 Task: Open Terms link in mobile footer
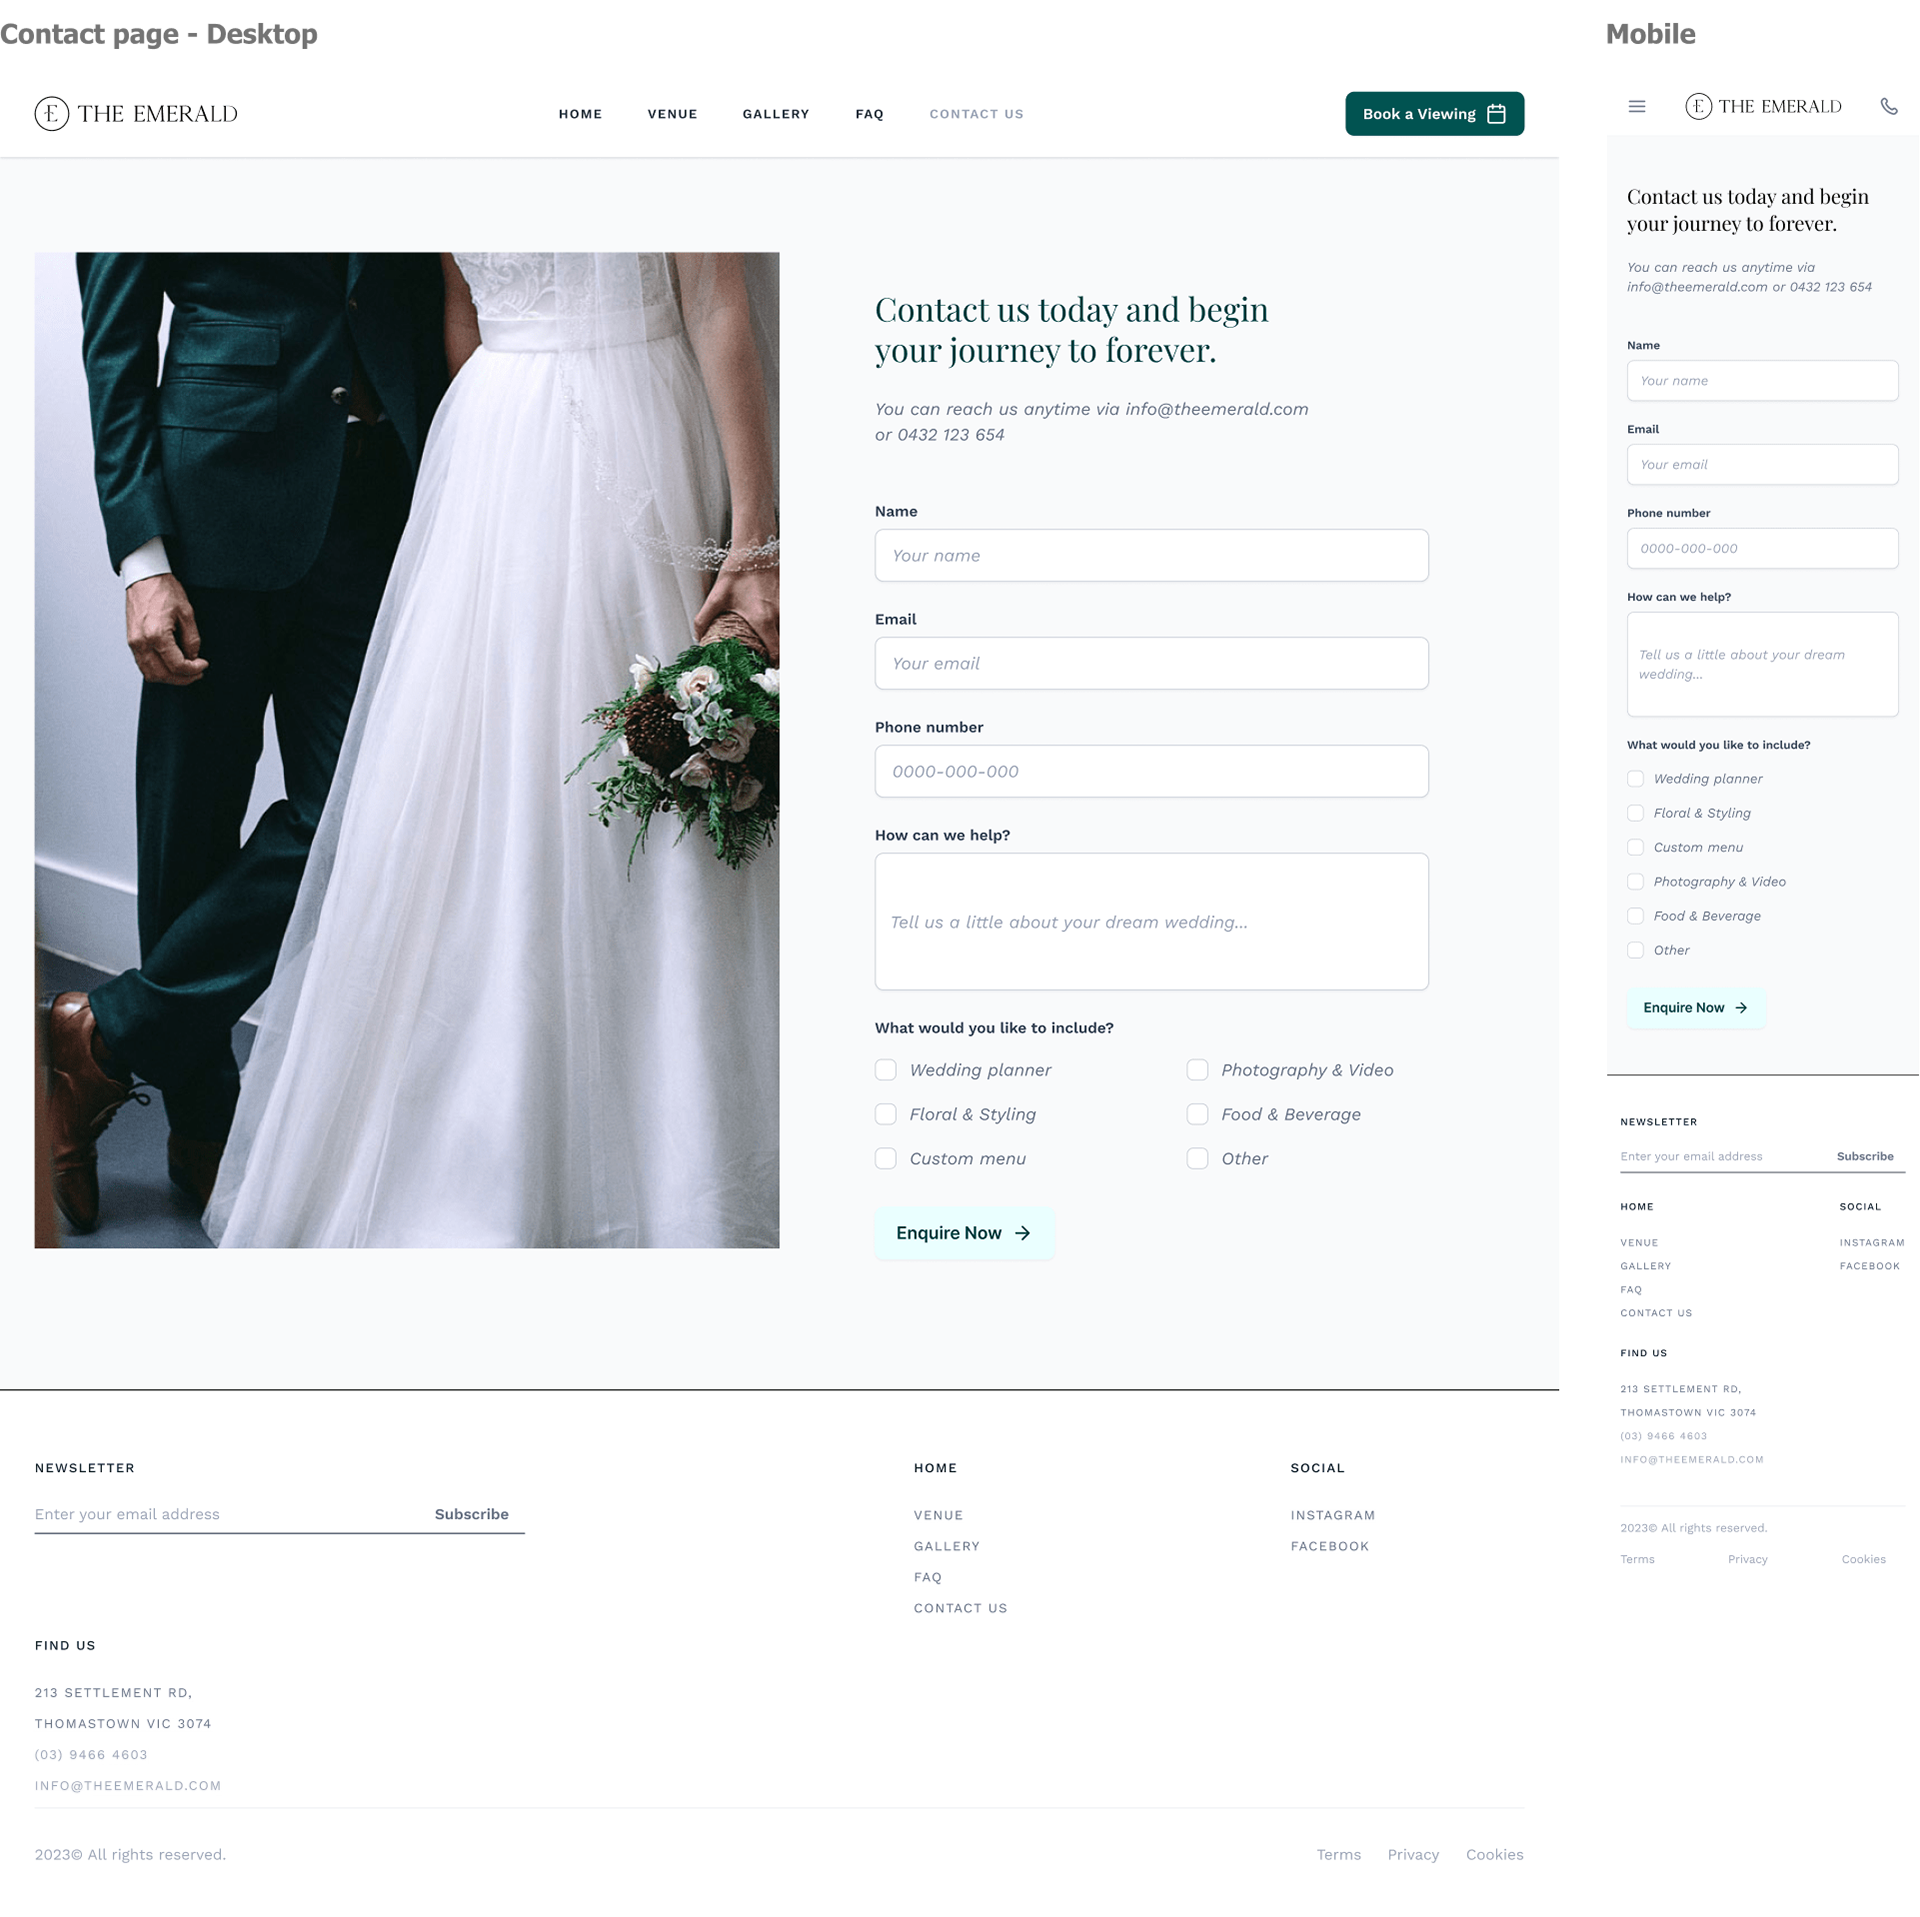pos(1637,1560)
